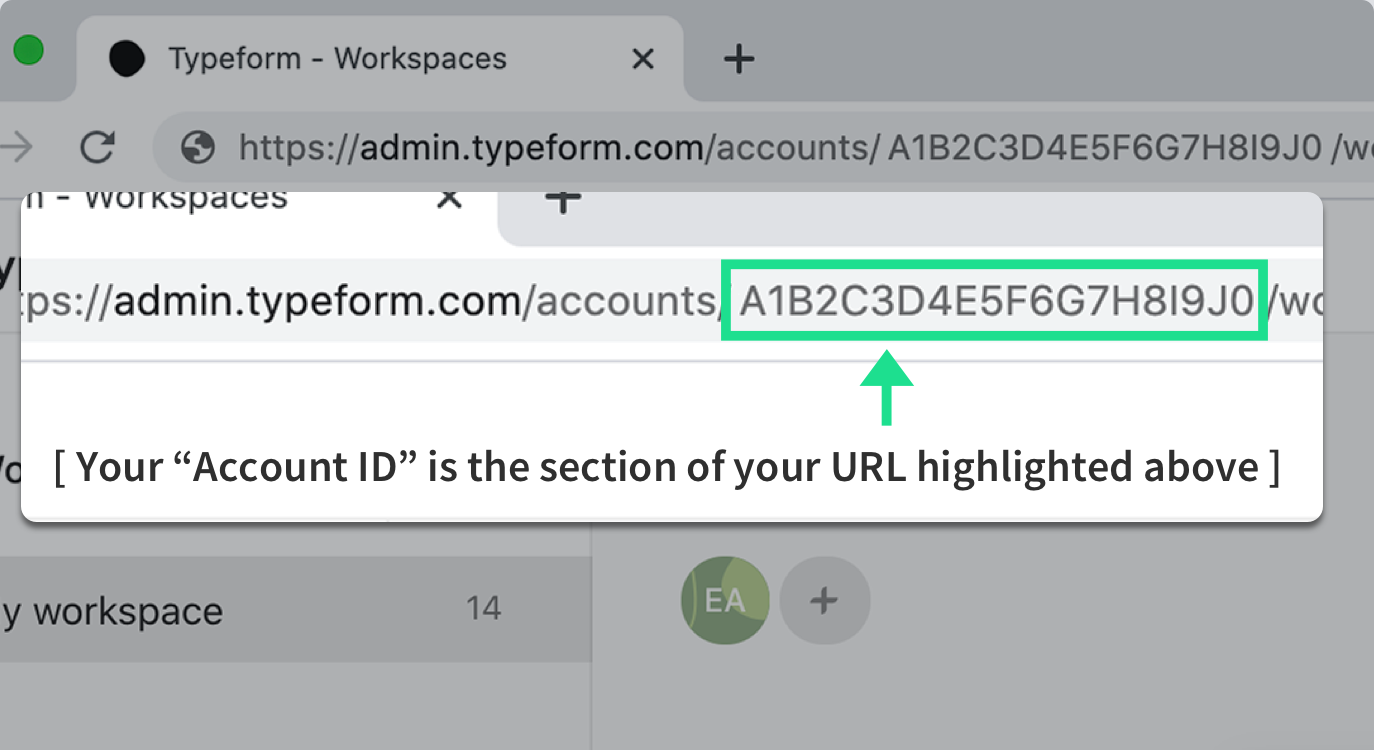Click the close X in the zoomed inset tab
Viewport: 1374px width, 750px height.
point(450,199)
